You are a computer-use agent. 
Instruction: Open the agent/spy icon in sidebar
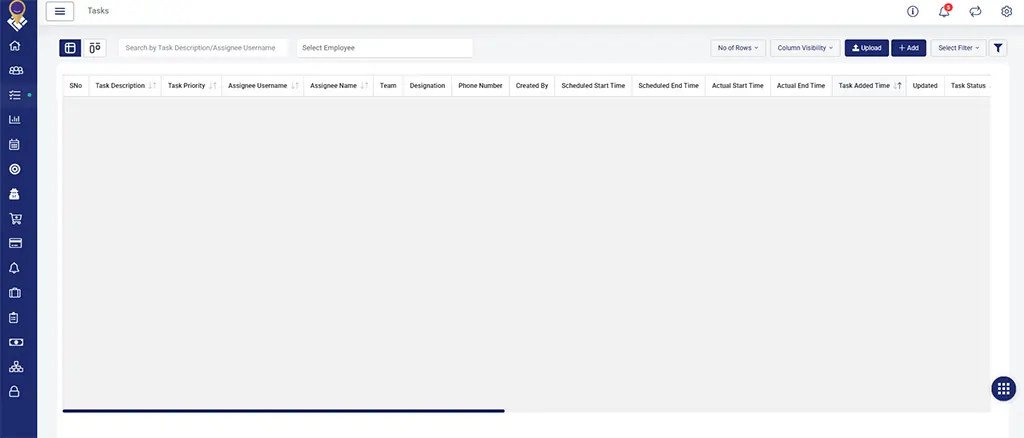[x=14, y=194]
